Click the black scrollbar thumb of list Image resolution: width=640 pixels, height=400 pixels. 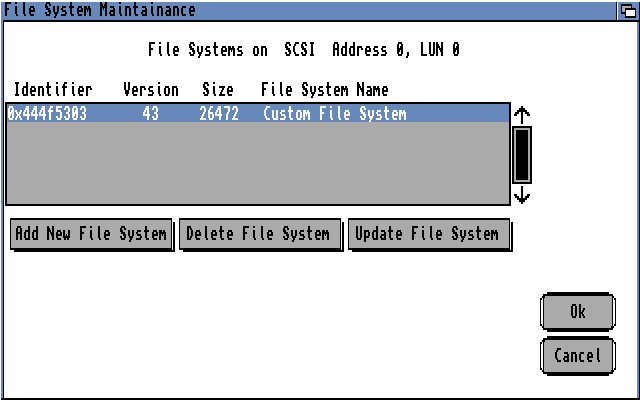pyautogui.click(x=522, y=155)
